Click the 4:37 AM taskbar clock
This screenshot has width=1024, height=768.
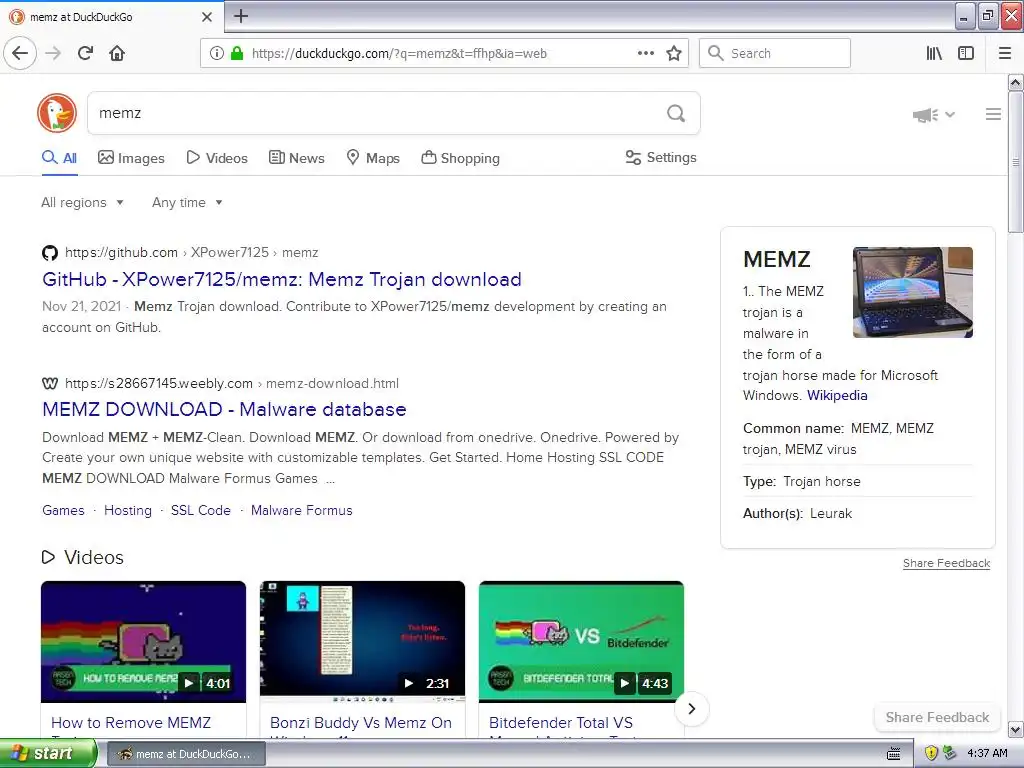987,754
